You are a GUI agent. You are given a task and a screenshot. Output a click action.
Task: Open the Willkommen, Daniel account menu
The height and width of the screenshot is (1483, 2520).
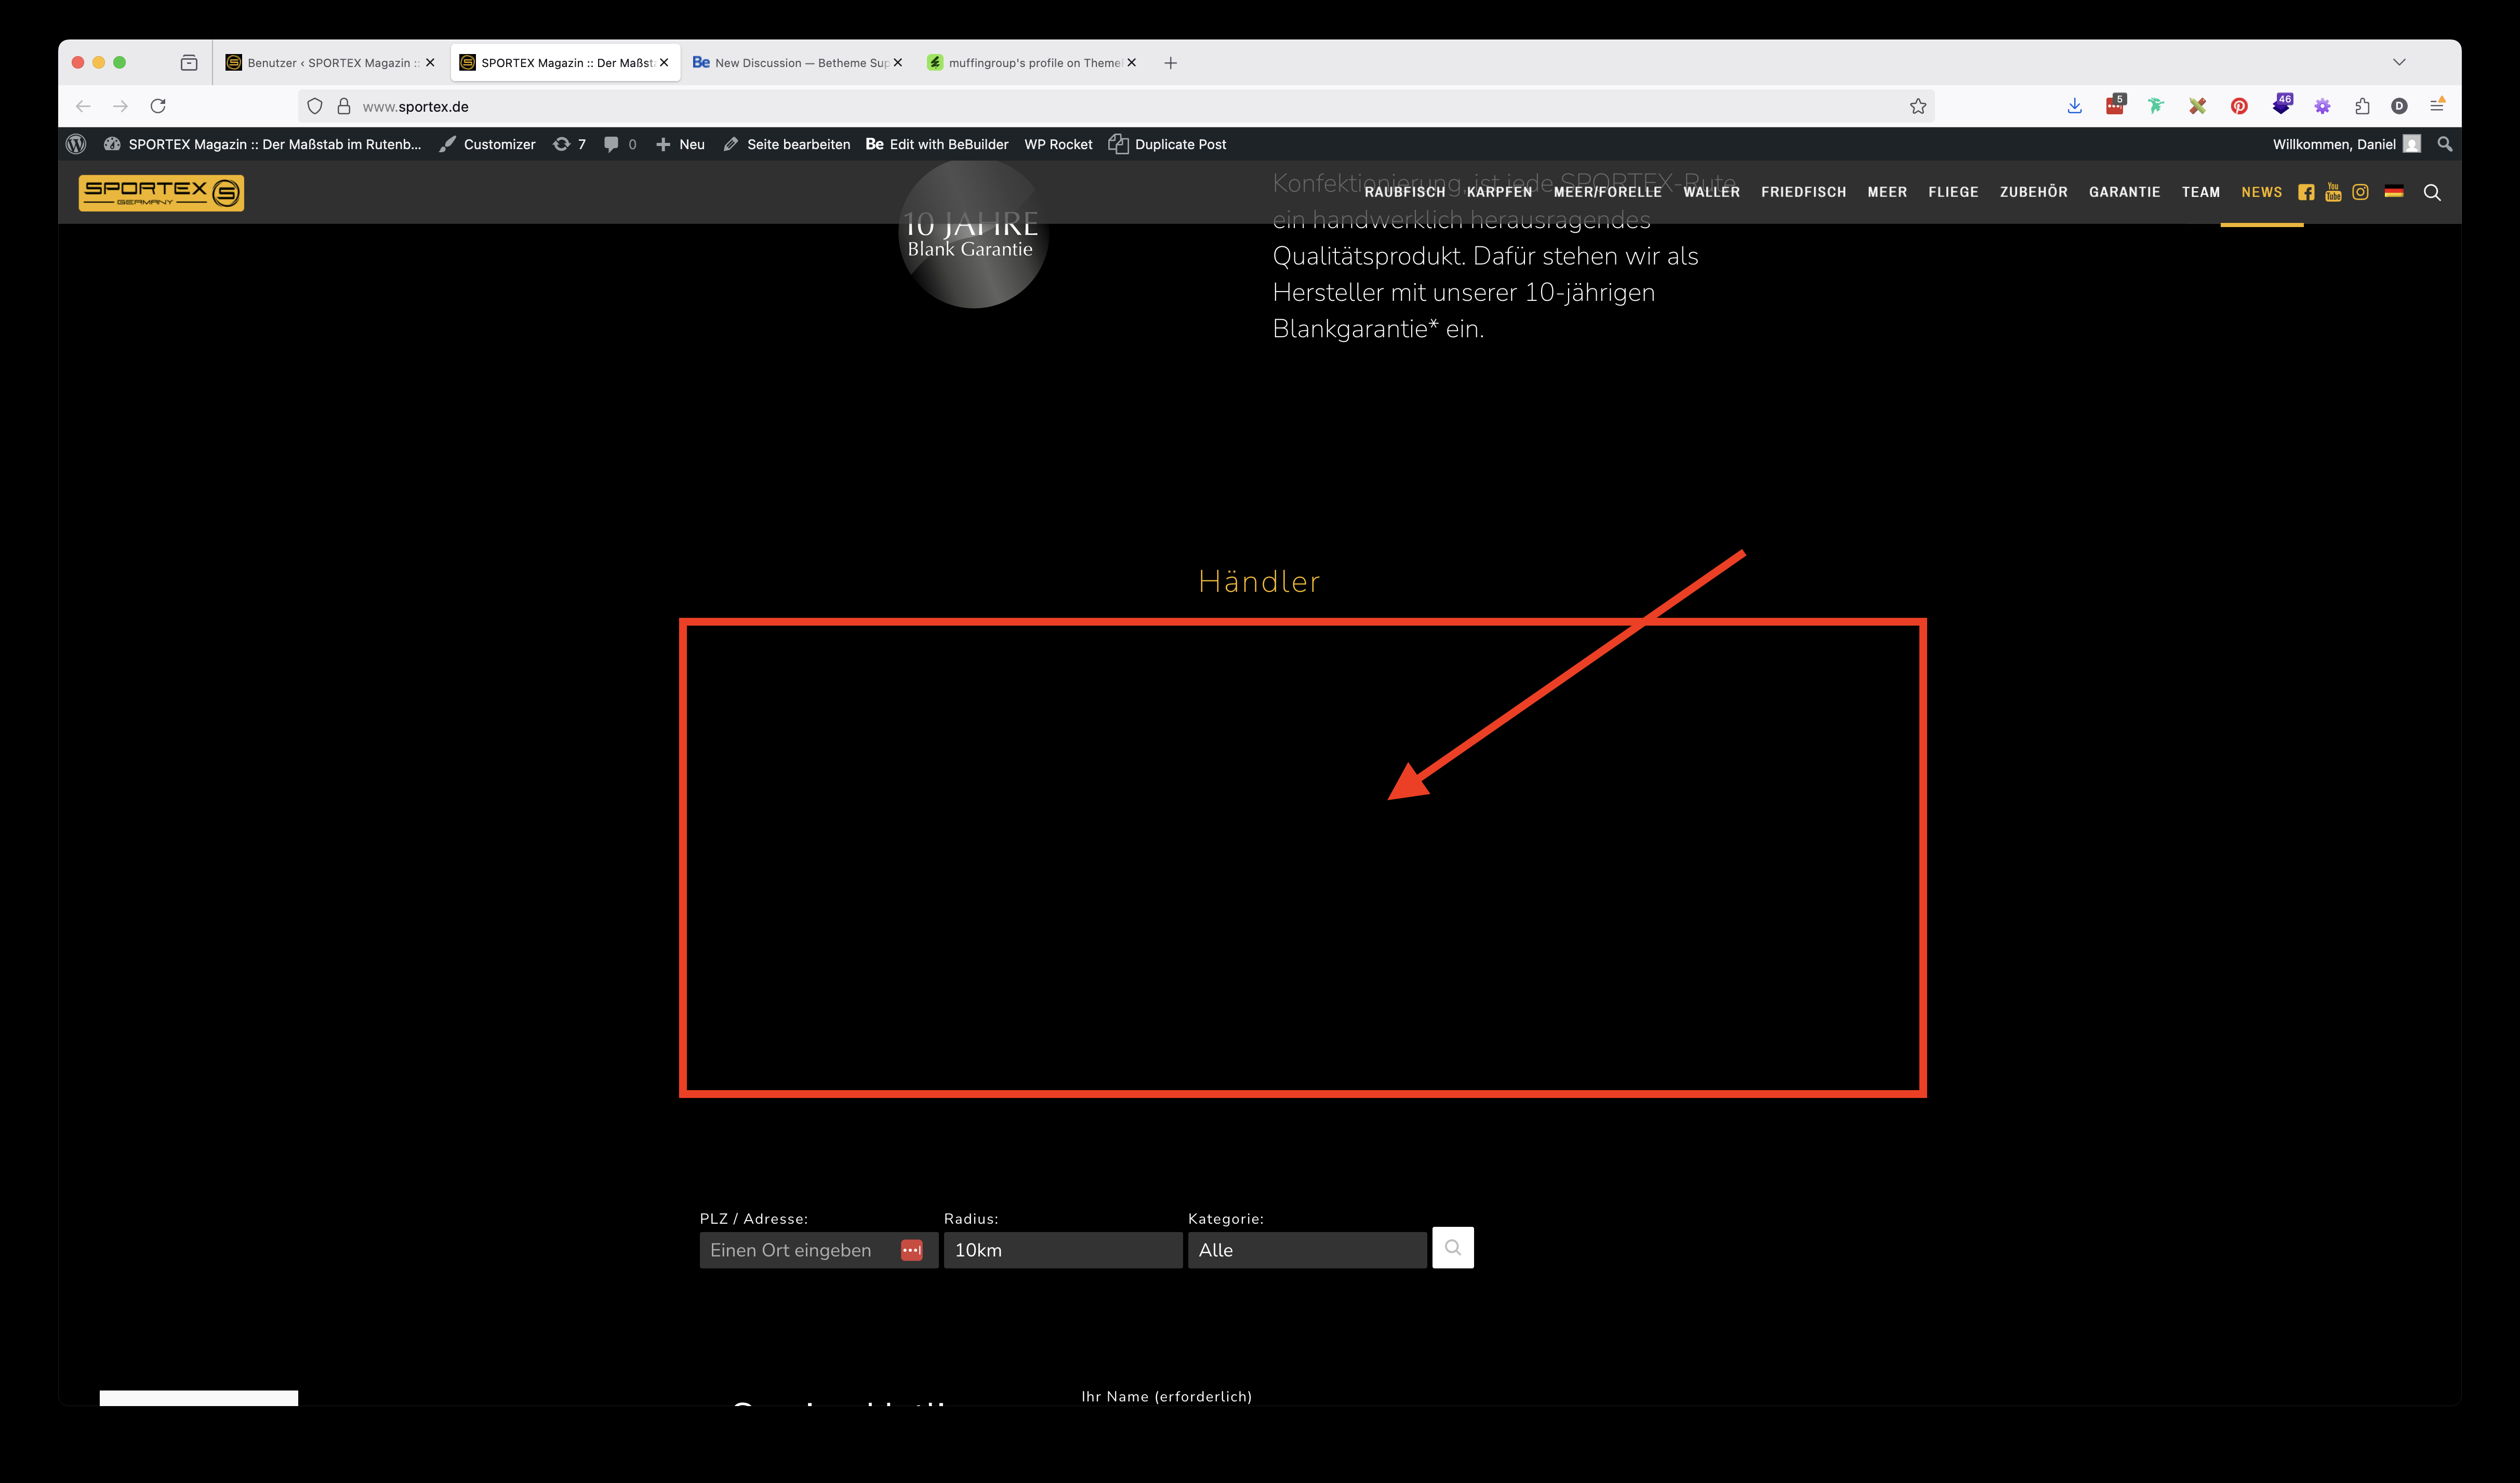pyautogui.click(x=2346, y=144)
